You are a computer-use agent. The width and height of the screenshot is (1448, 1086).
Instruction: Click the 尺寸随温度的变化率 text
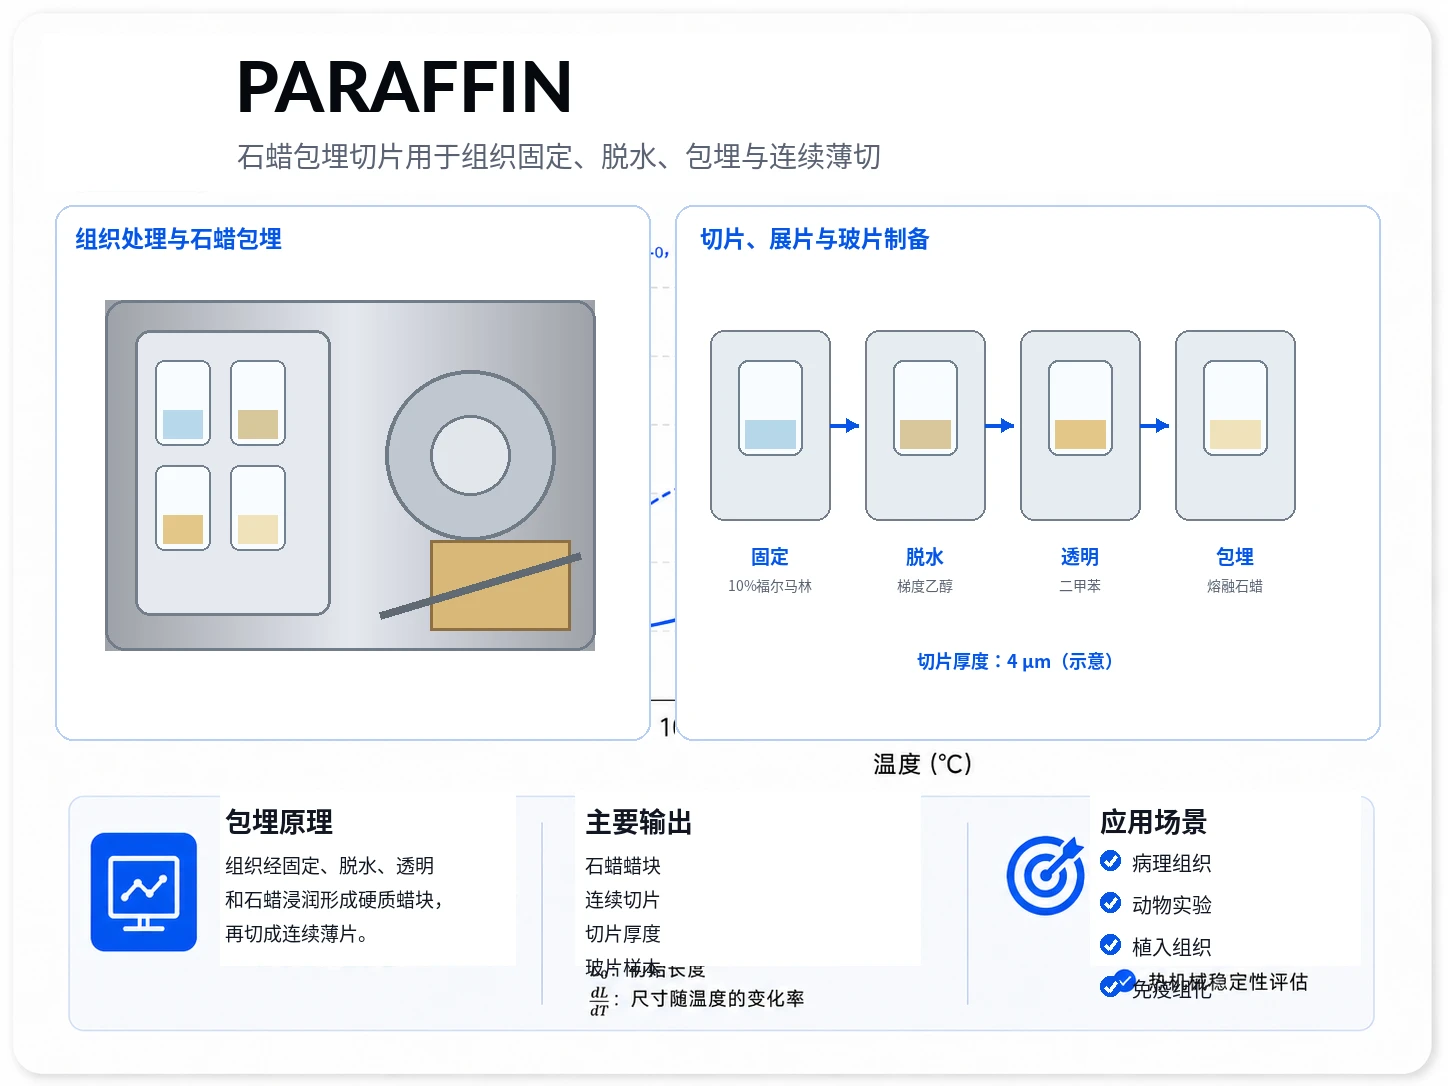click(x=717, y=998)
